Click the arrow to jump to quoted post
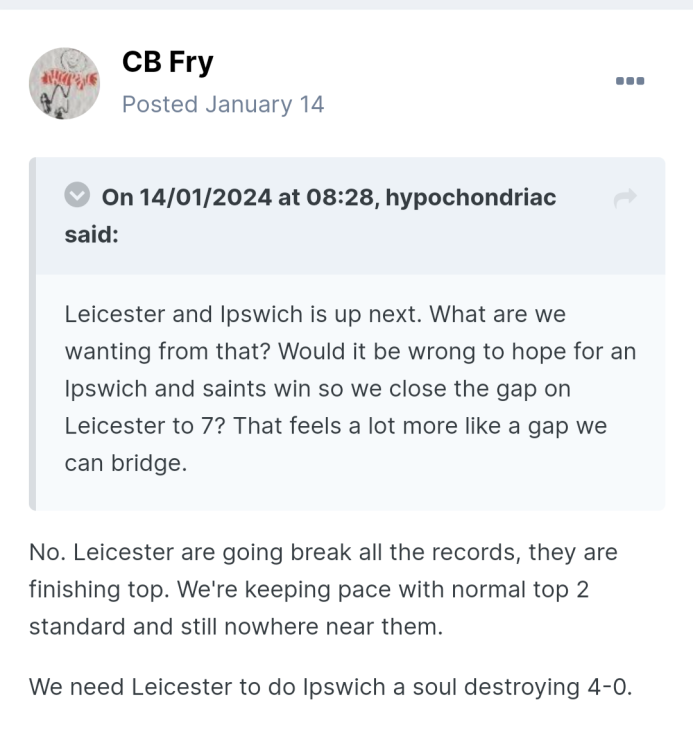This screenshot has width=693, height=750. (x=625, y=198)
